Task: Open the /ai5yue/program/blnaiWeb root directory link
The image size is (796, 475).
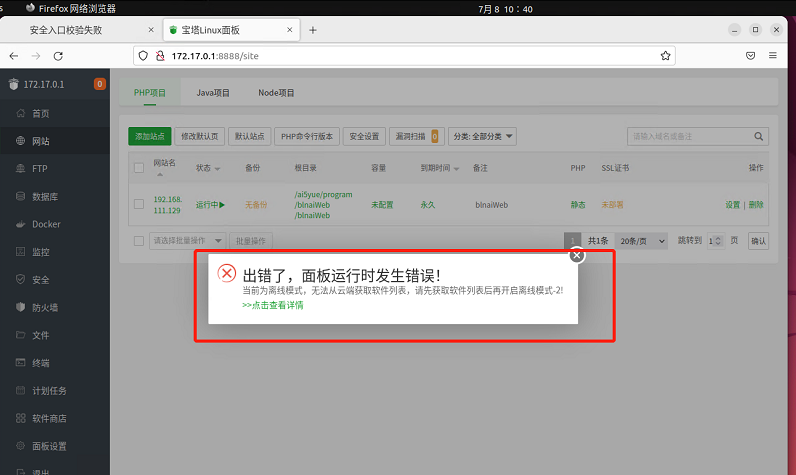Action: (323, 205)
